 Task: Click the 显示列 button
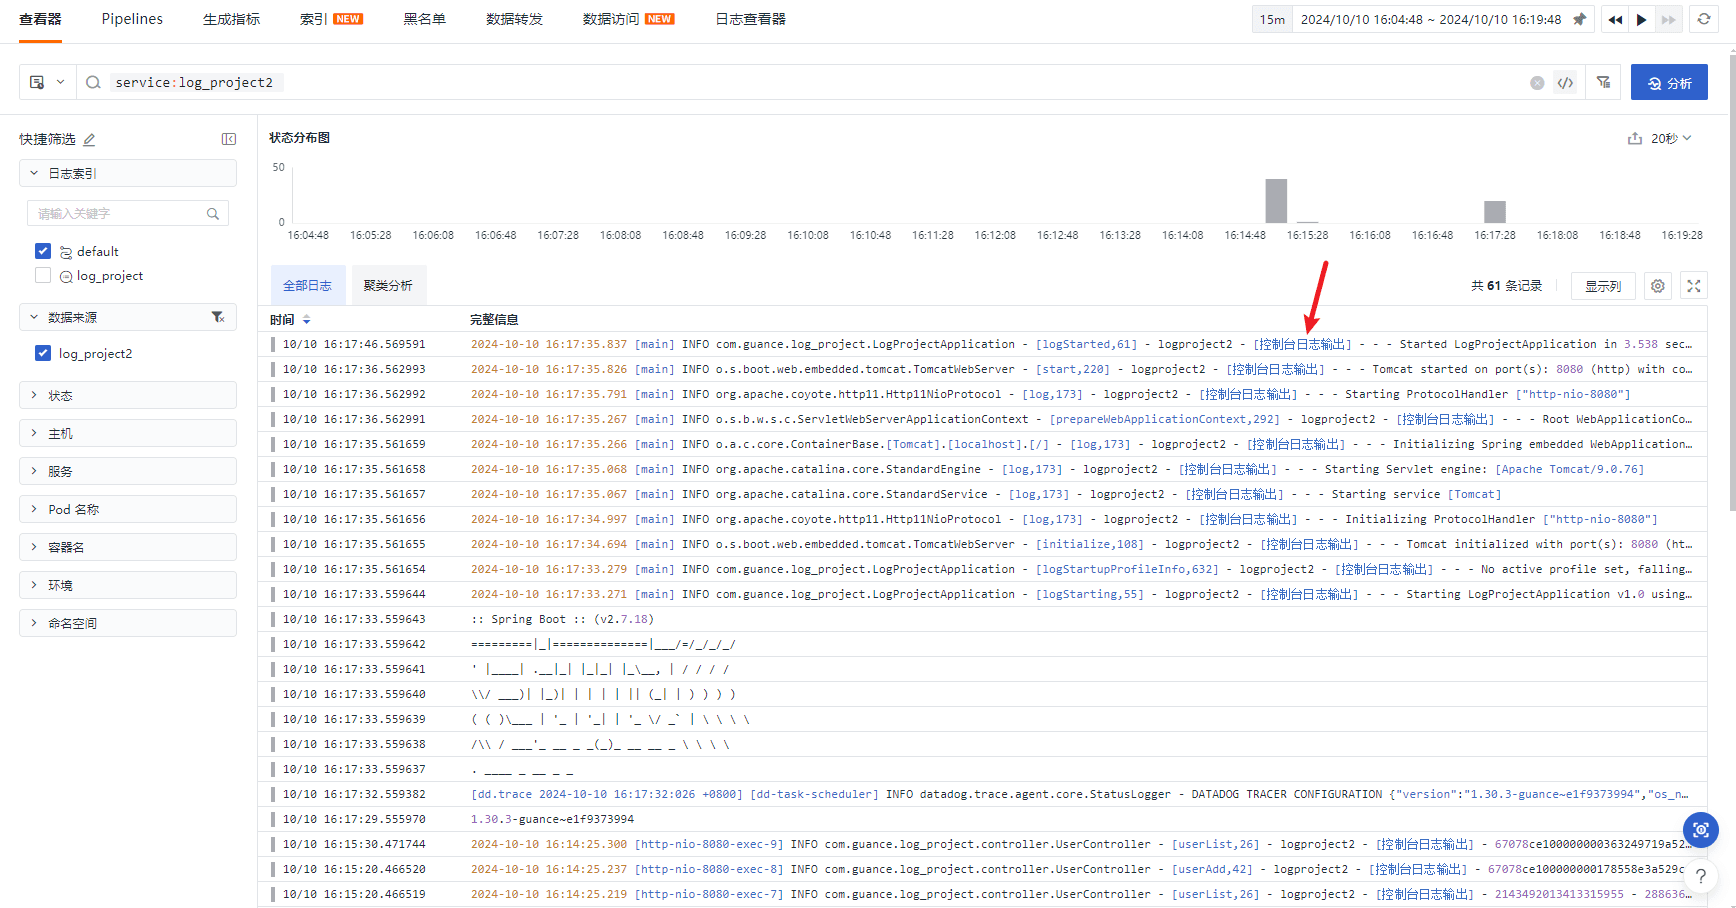coord(1603,286)
